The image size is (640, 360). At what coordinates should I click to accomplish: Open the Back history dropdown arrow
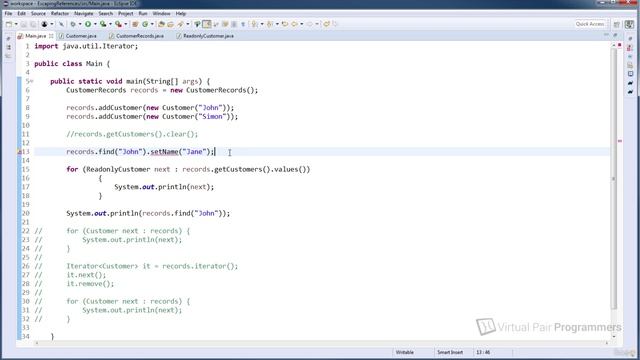pyautogui.click(x=302, y=24)
